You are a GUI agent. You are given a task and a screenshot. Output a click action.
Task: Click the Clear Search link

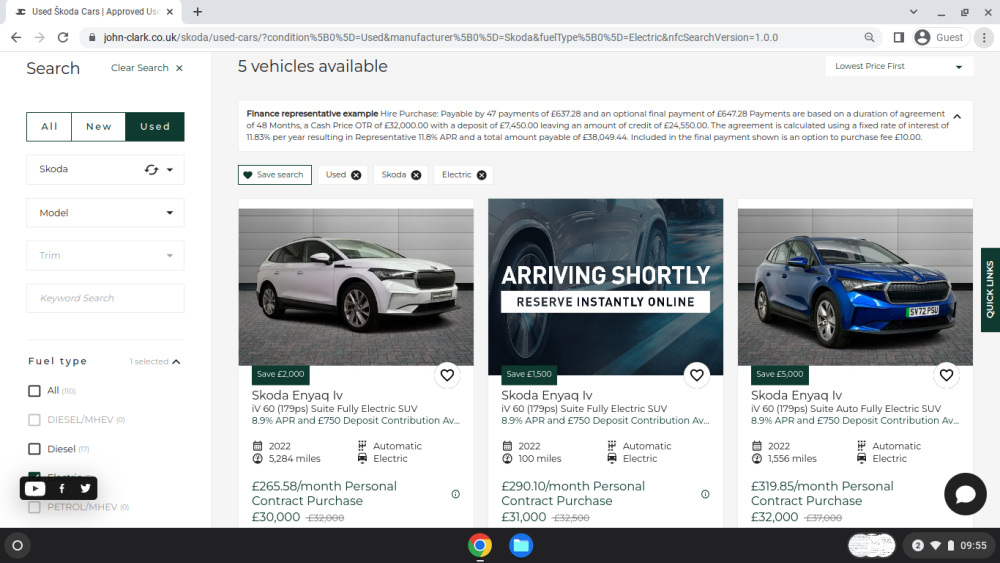coord(140,68)
